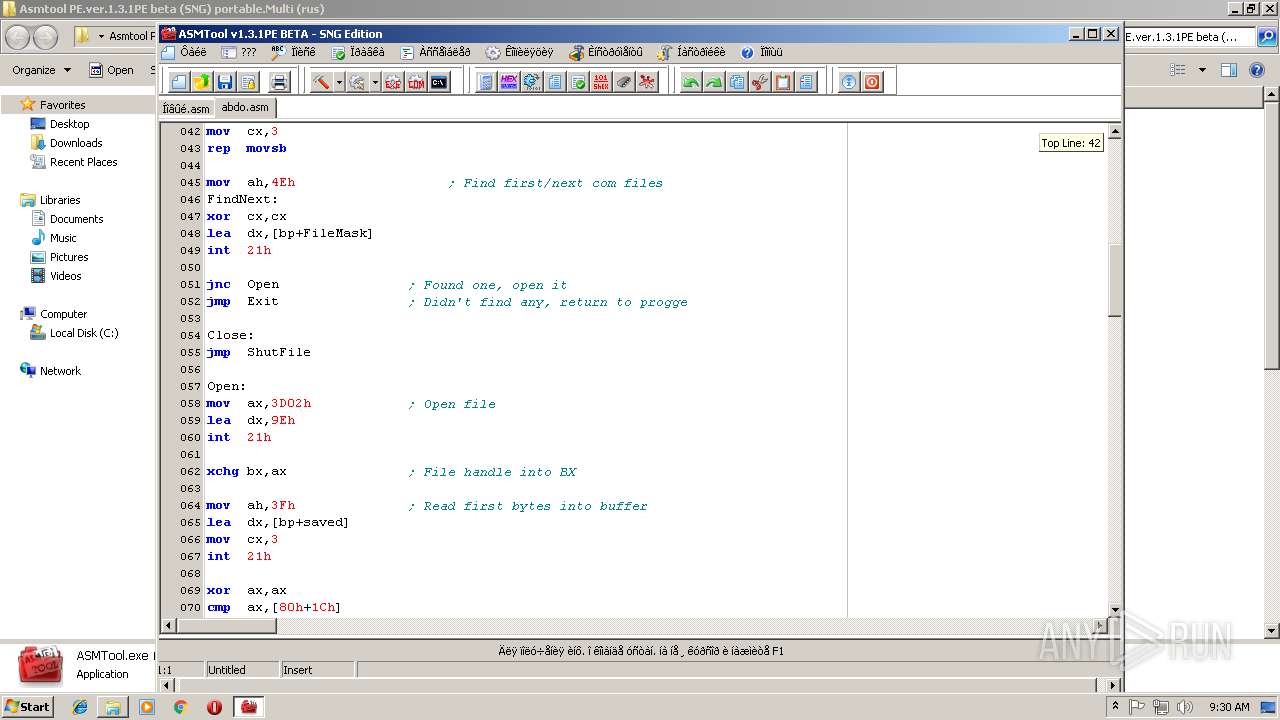This screenshot has width=1280, height=720.
Task: Undo with the green left arrow icon
Action: click(x=691, y=82)
